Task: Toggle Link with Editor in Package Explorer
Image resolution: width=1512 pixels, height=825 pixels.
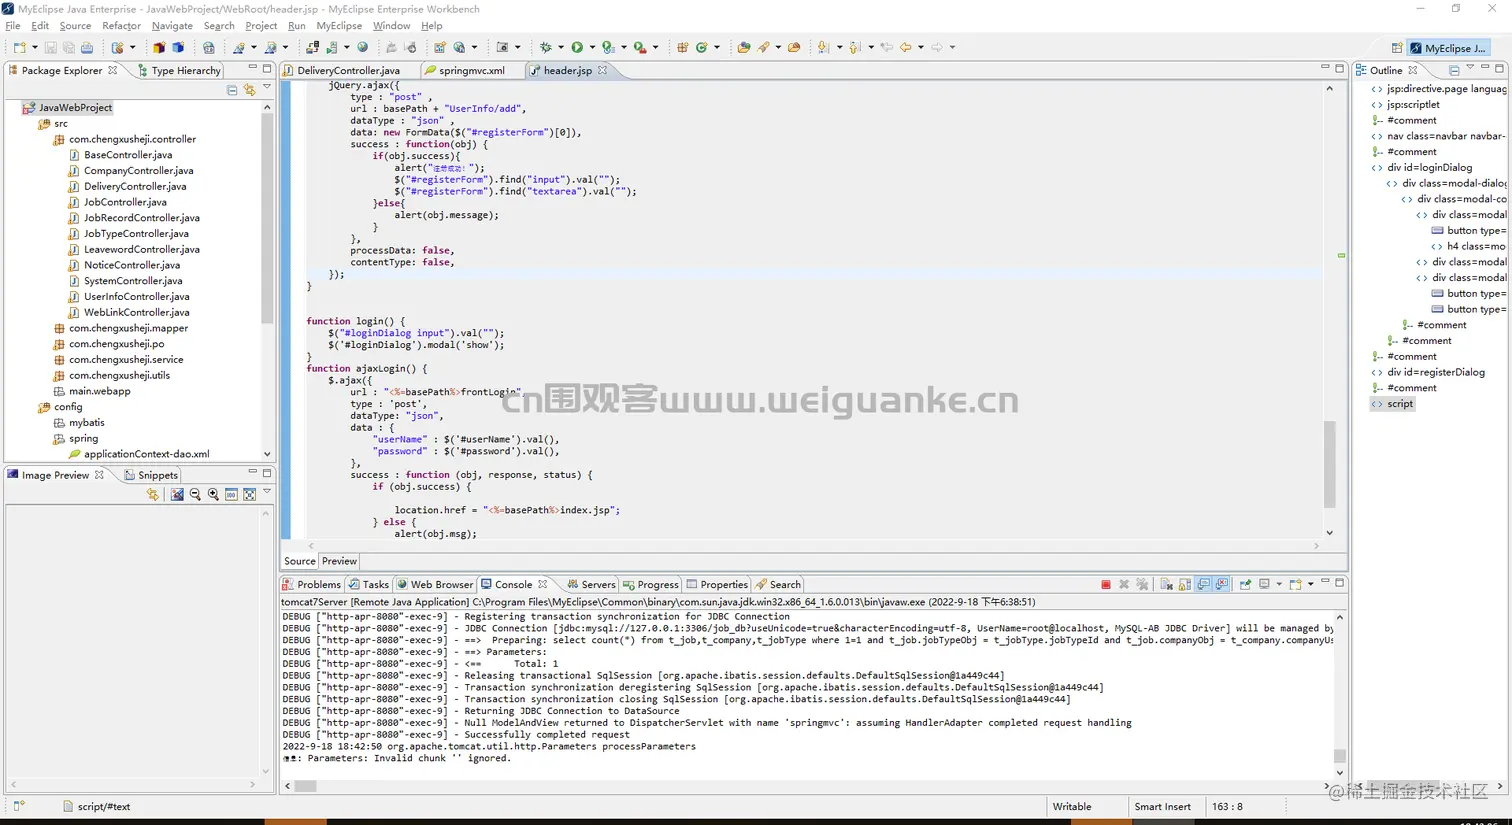Action: coord(249,90)
